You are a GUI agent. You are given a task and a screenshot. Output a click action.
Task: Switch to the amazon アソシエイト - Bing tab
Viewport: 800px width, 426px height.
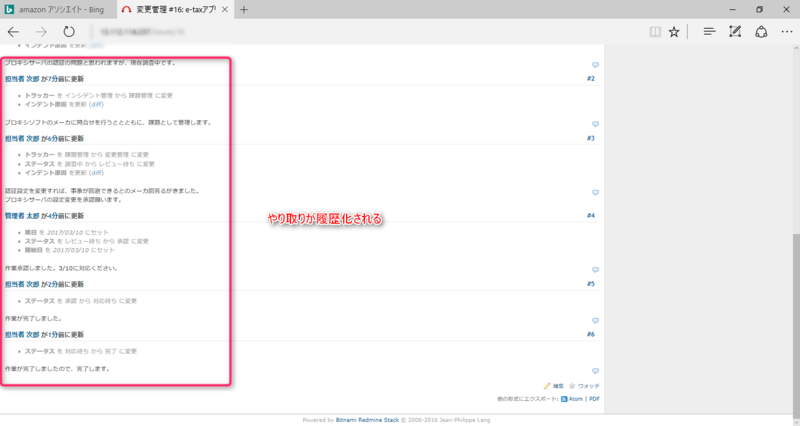pyautogui.click(x=58, y=9)
